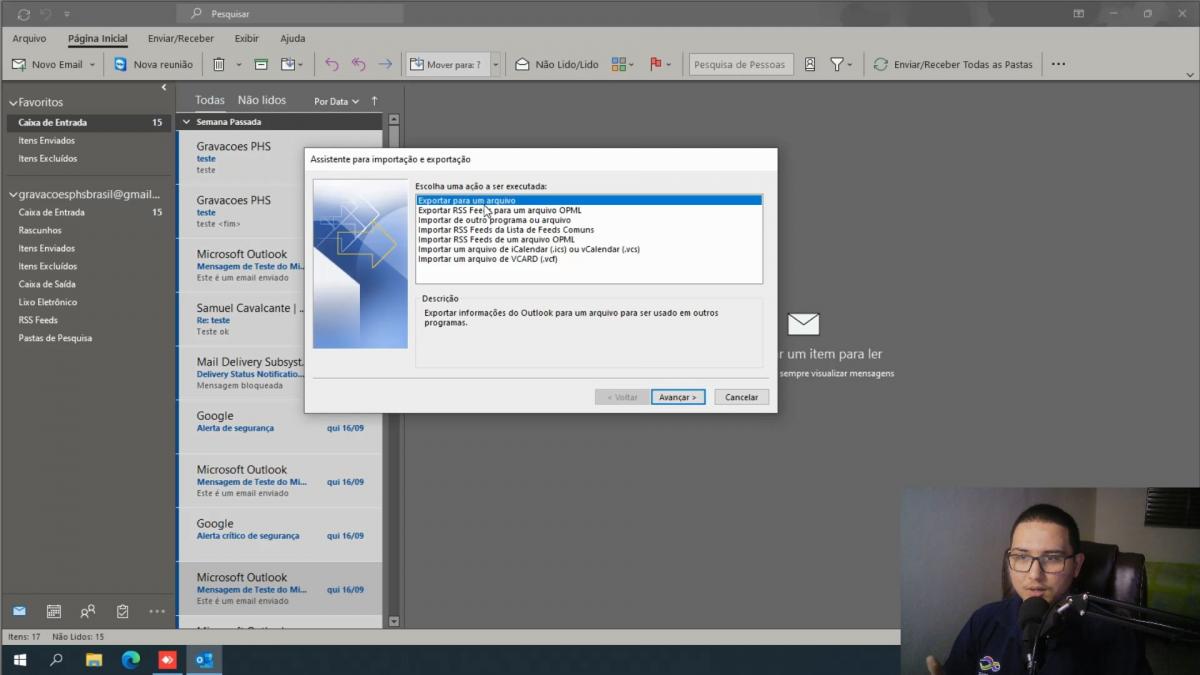Select Exportar para um arquivo option

click(589, 201)
